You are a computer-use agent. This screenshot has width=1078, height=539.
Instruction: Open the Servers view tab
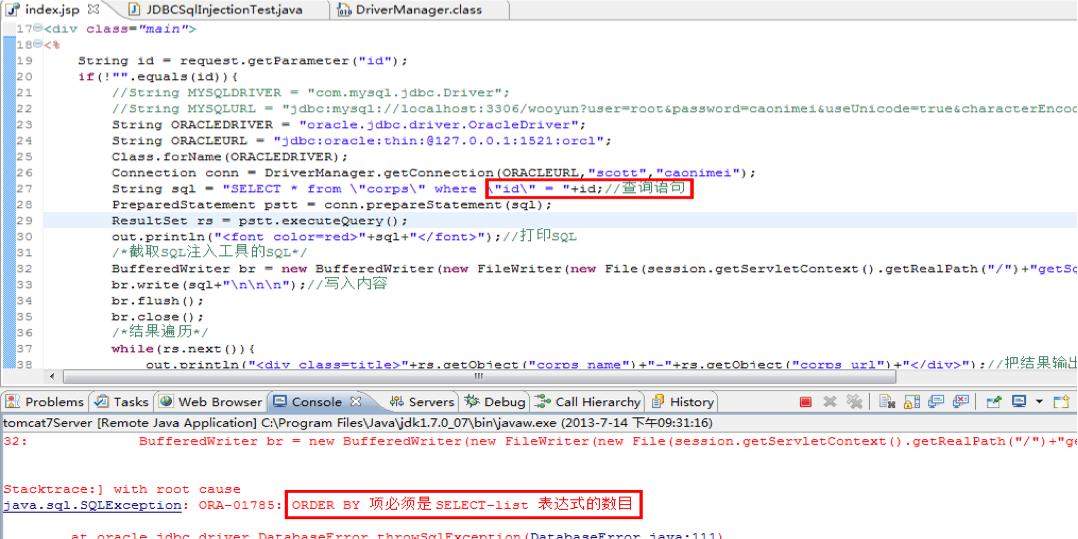point(422,402)
